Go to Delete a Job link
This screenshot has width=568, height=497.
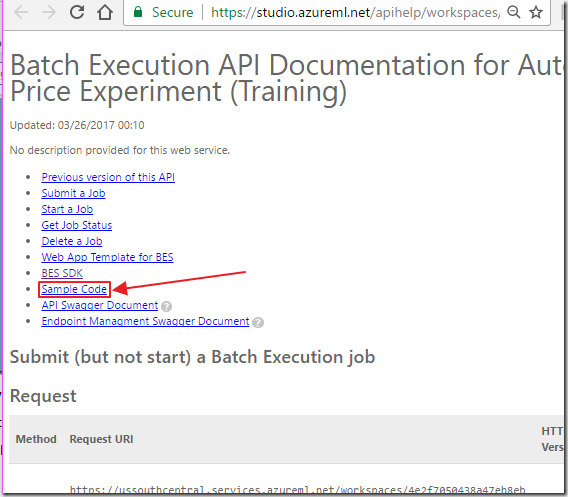click(x=72, y=241)
